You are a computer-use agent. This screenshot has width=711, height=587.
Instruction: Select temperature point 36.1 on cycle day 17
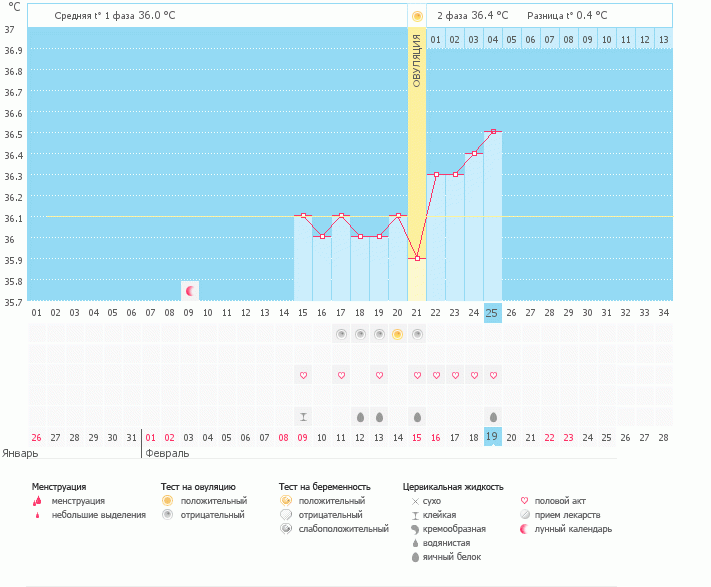pyautogui.click(x=341, y=215)
